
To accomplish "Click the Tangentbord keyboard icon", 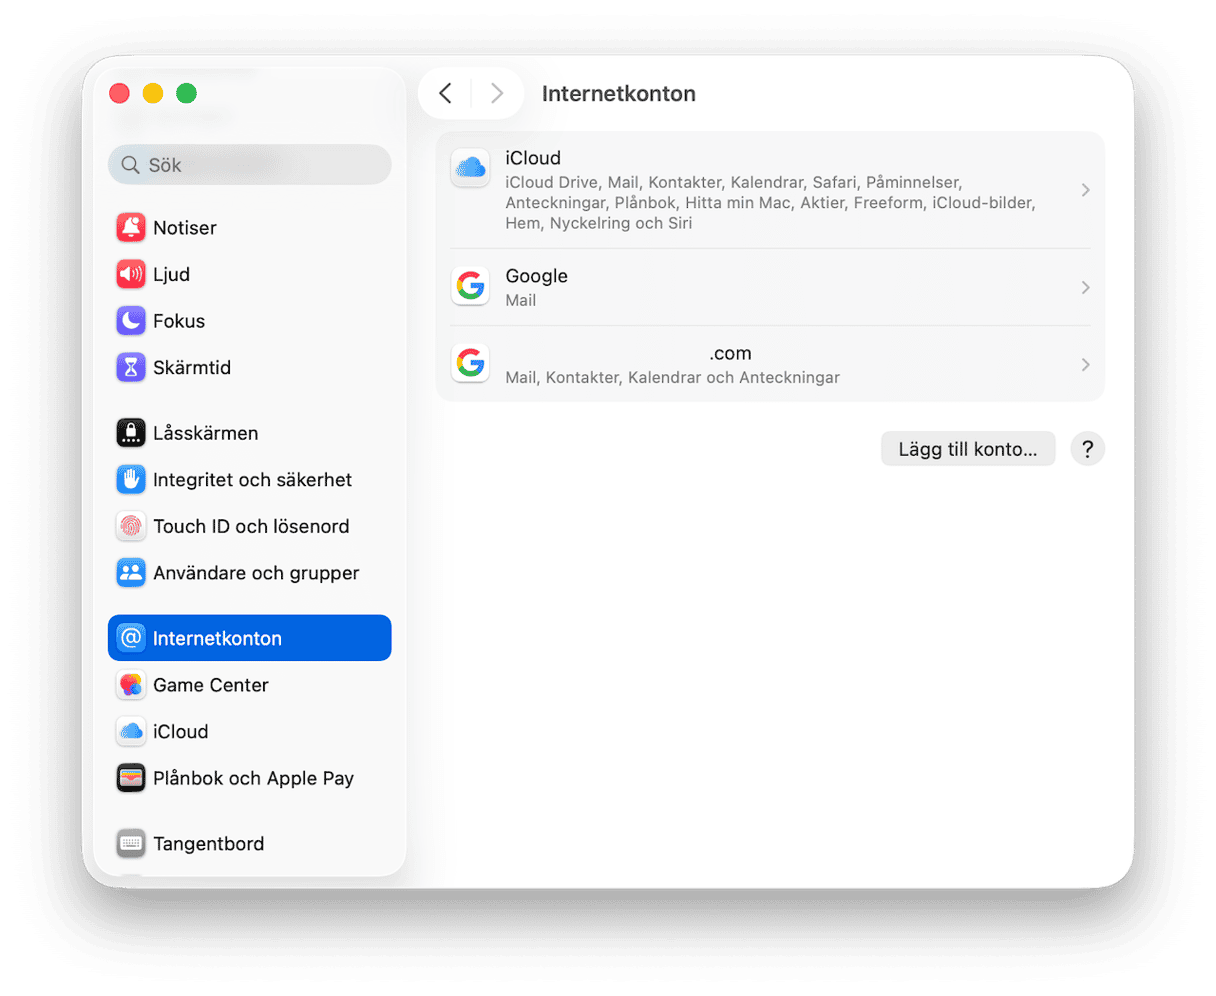I will pyautogui.click(x=131, y=843).
